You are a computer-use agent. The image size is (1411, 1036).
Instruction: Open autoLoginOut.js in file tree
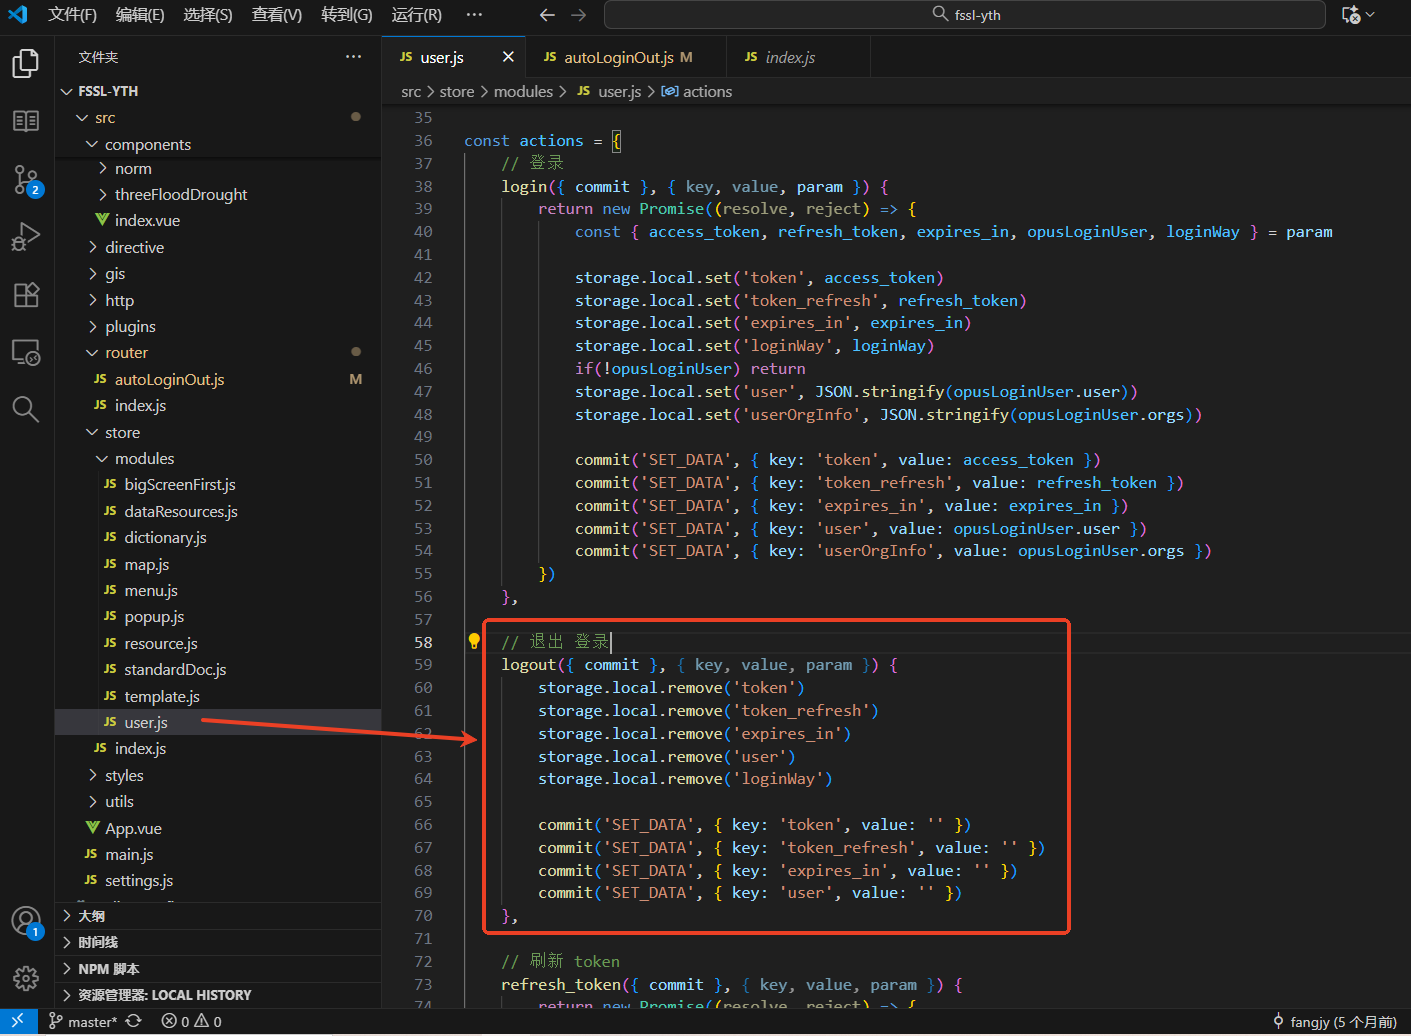coord(218,379)
